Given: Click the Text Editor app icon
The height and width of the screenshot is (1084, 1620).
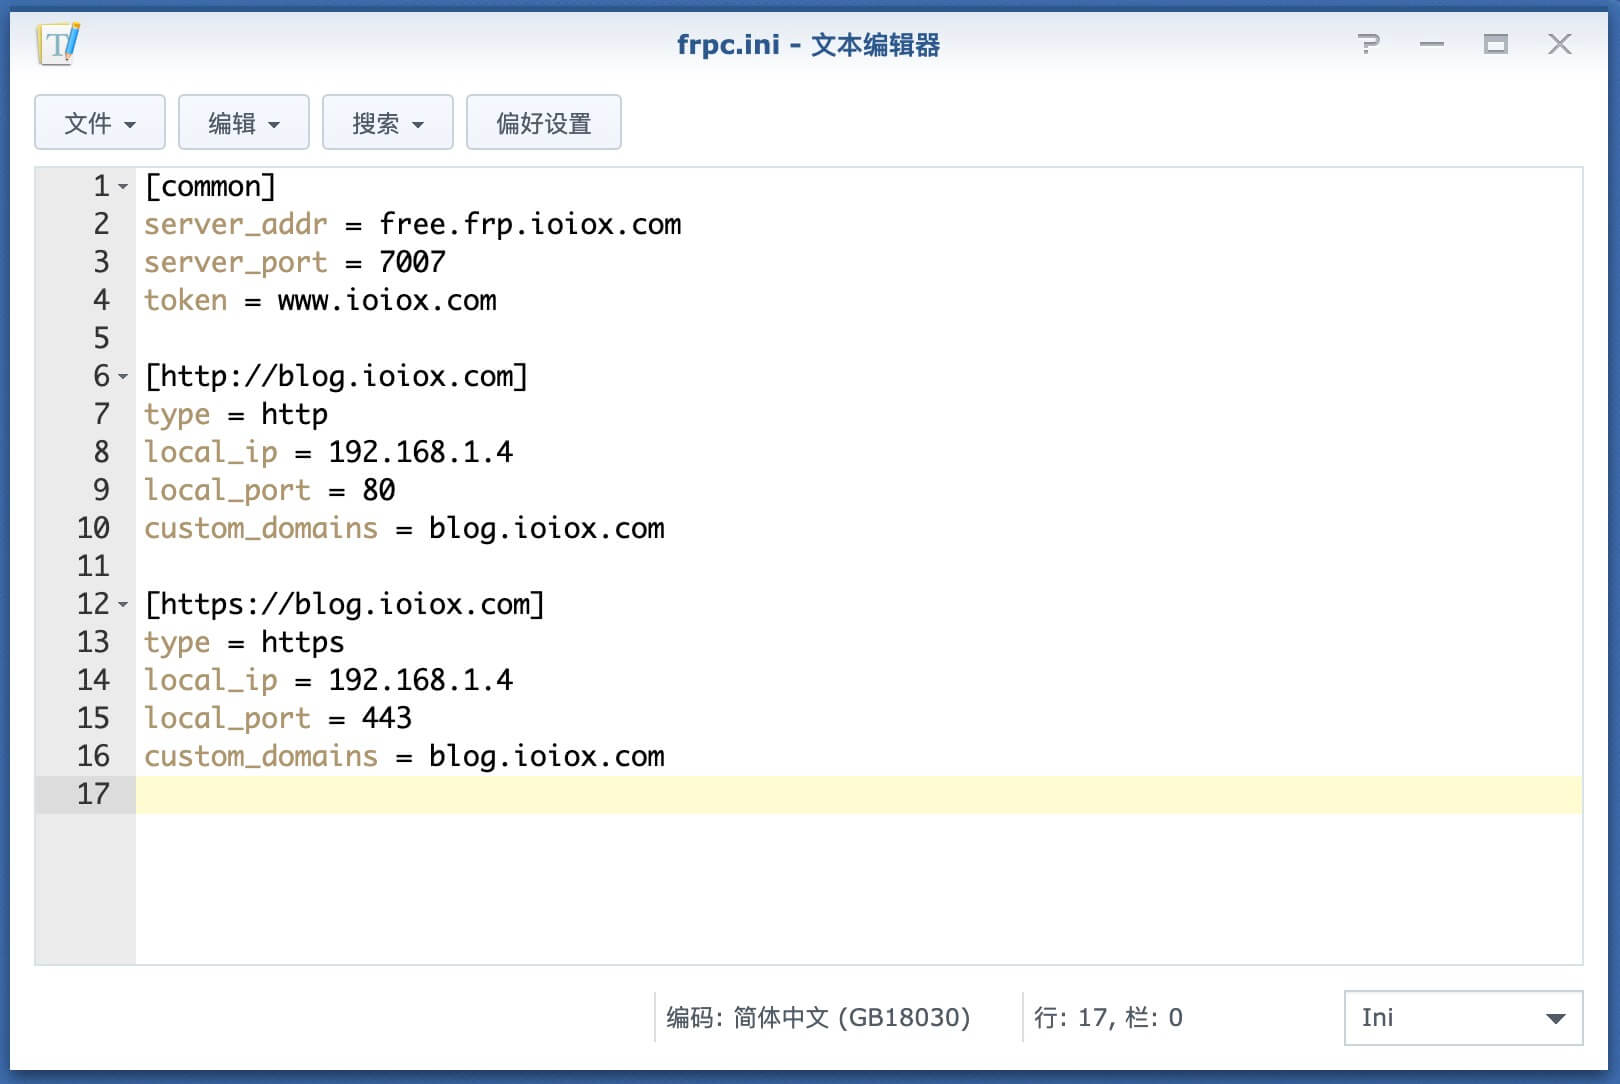Looking at the screenshot, I should 58,44.
